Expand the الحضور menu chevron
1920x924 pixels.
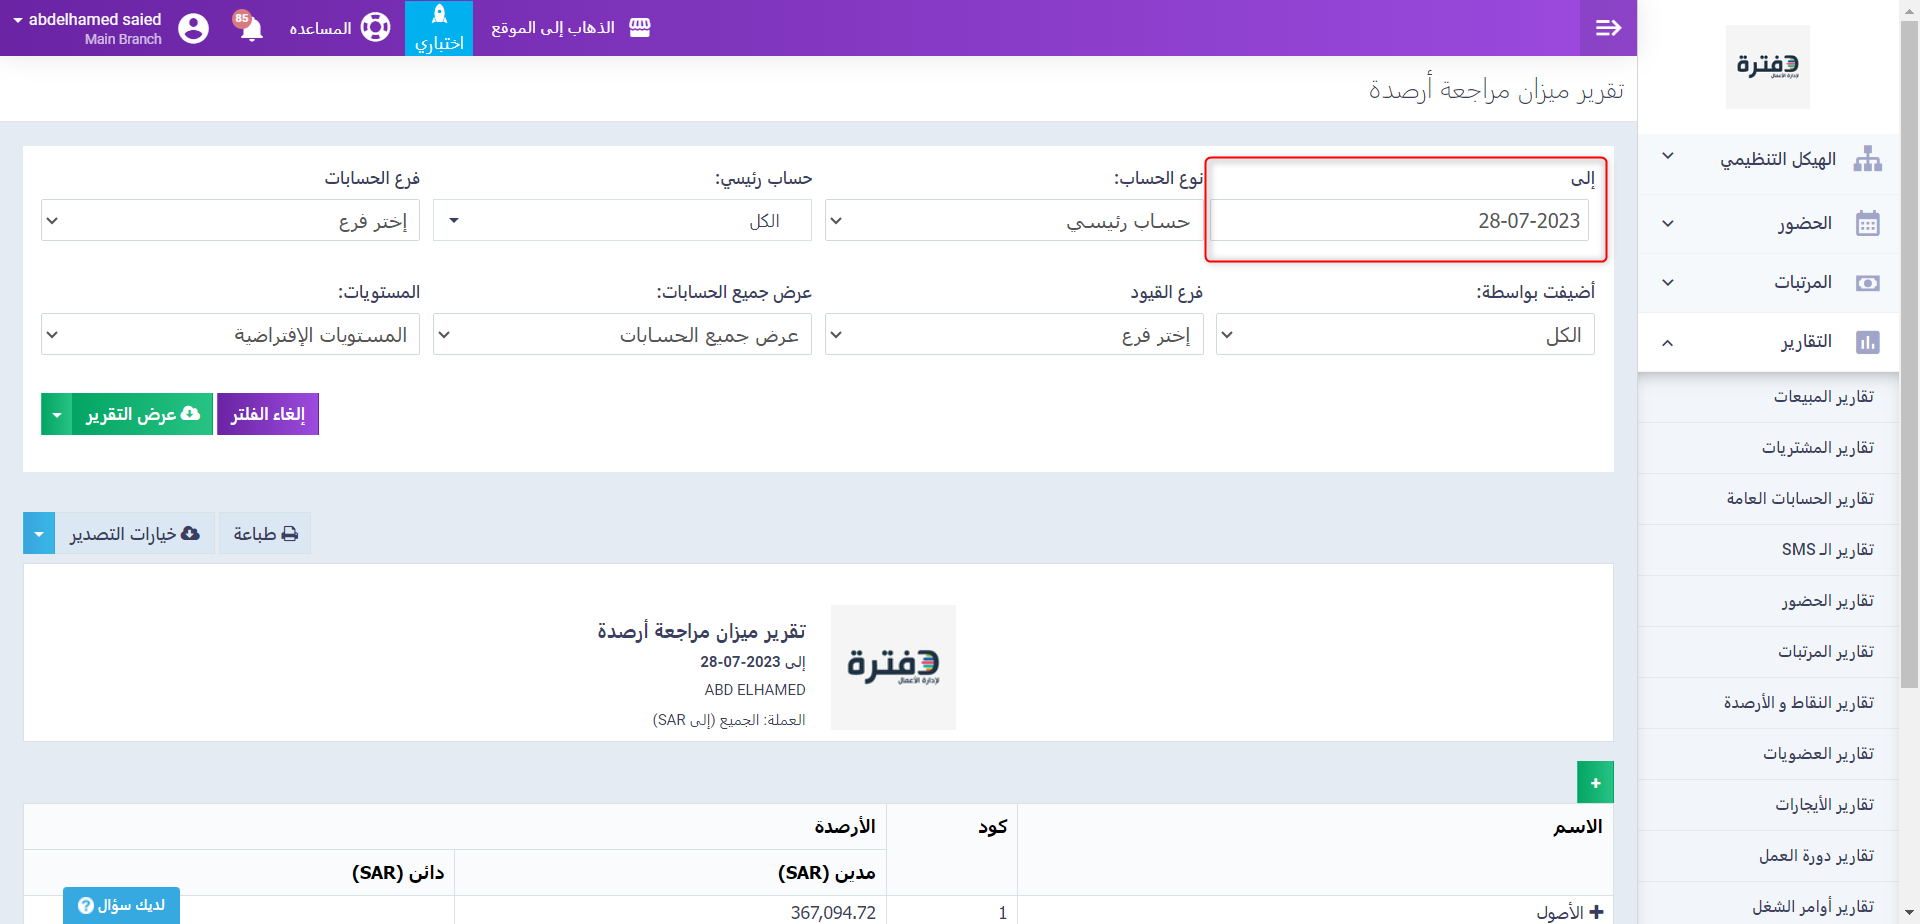(x=1668, y=223)
